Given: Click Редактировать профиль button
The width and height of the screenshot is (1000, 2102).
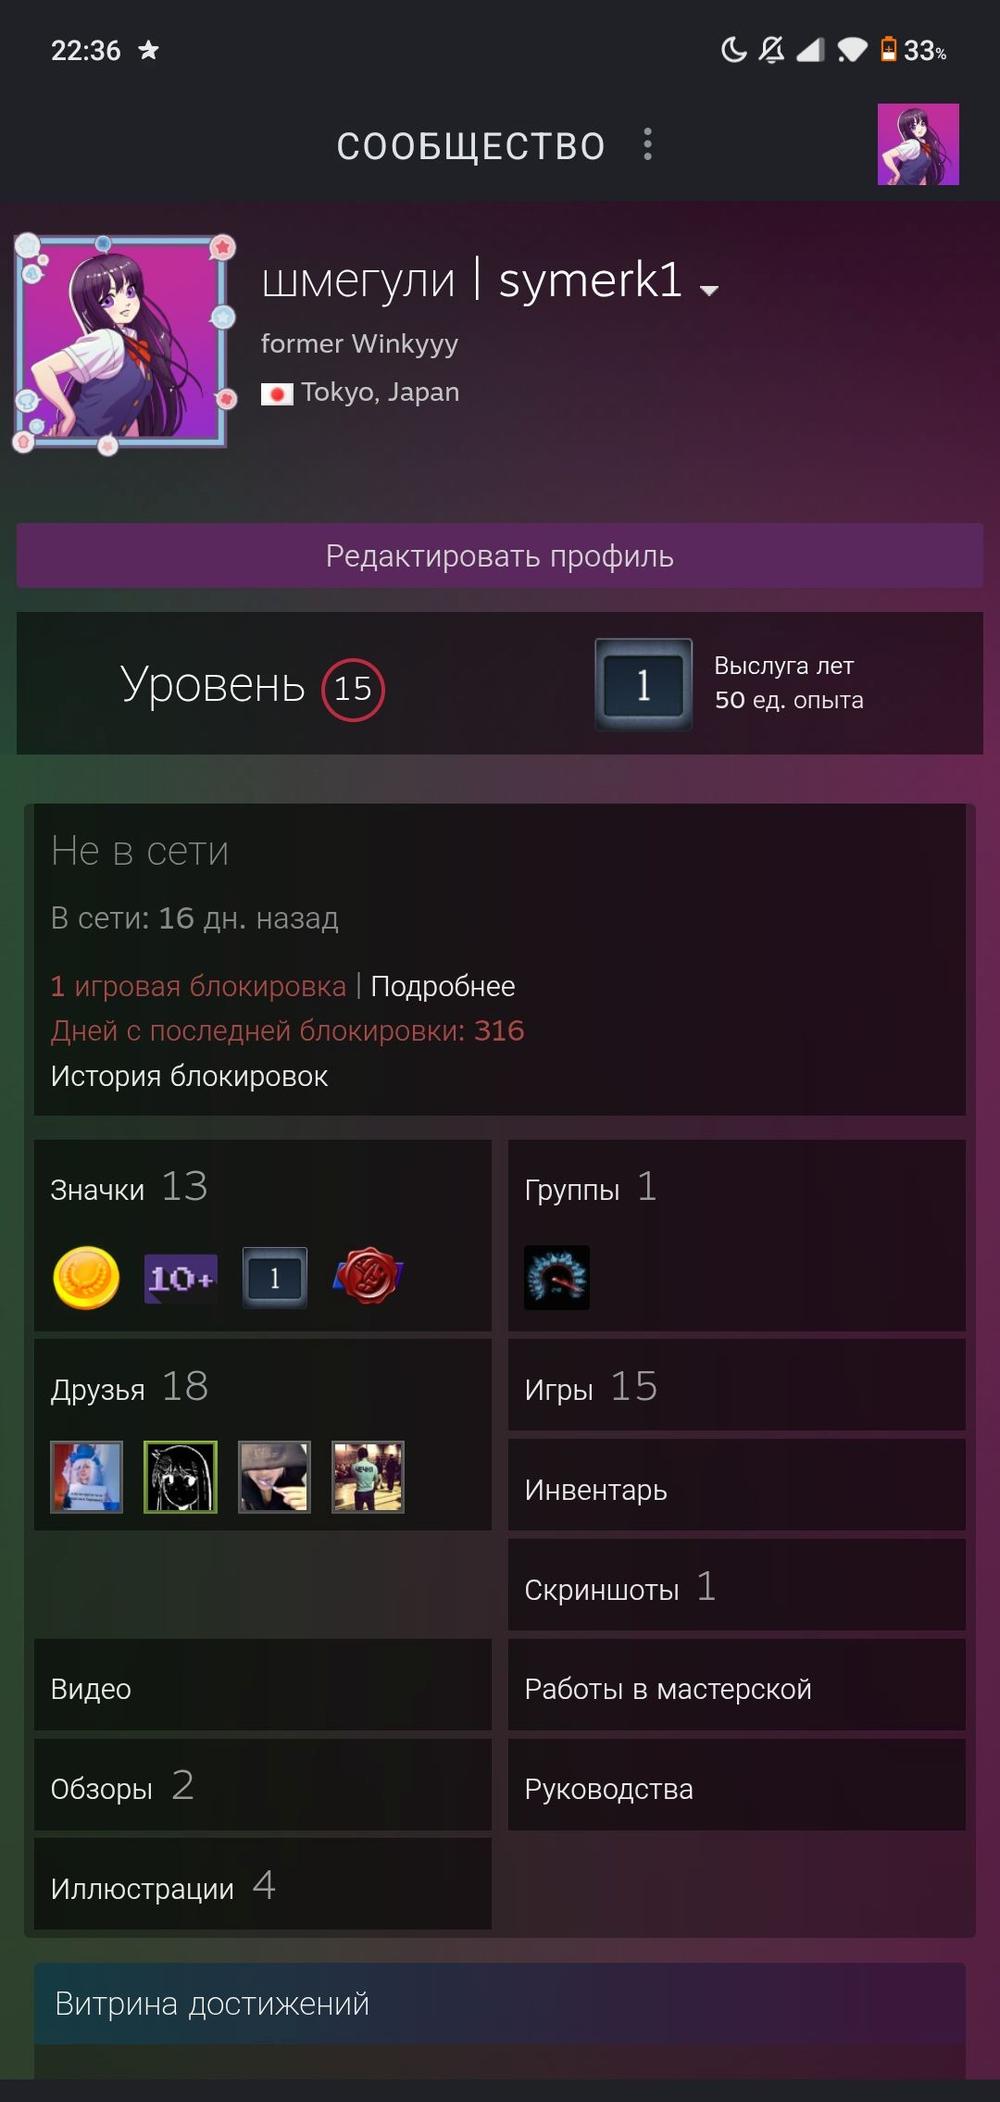Looking at the screenshot, I should 500,556.
